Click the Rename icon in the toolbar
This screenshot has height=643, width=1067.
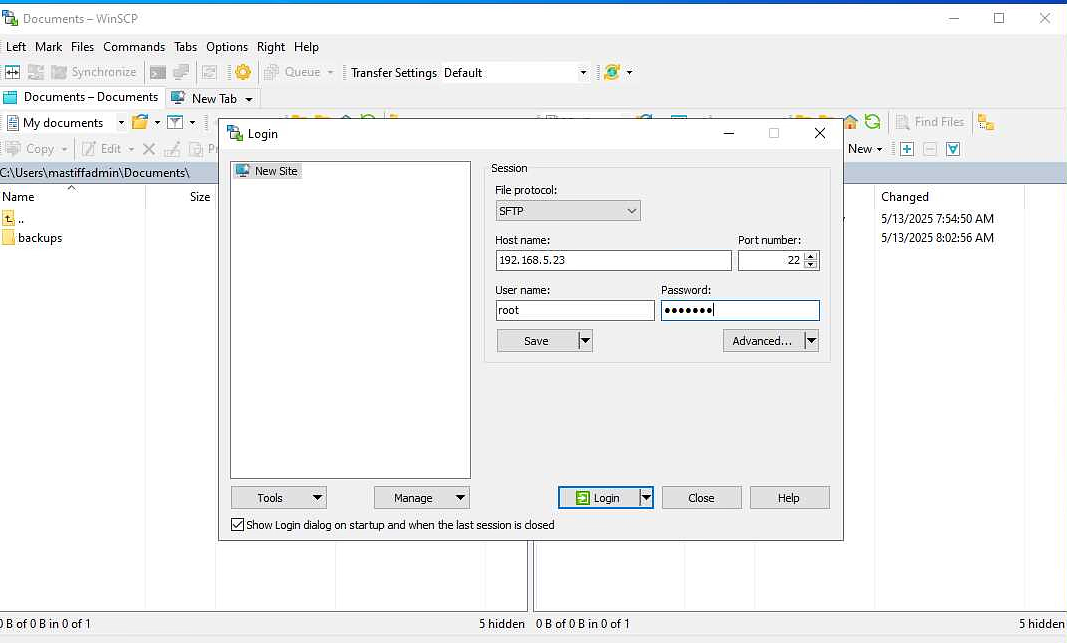point(172,149)
